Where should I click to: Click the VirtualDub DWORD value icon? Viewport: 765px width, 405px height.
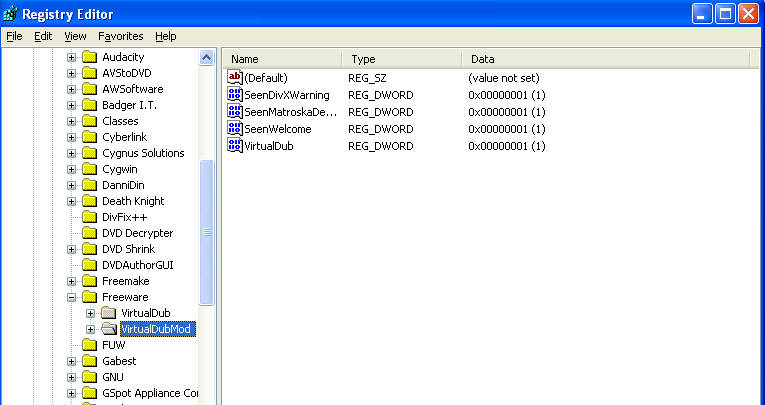pyautogui.click(x=235, y=146)
